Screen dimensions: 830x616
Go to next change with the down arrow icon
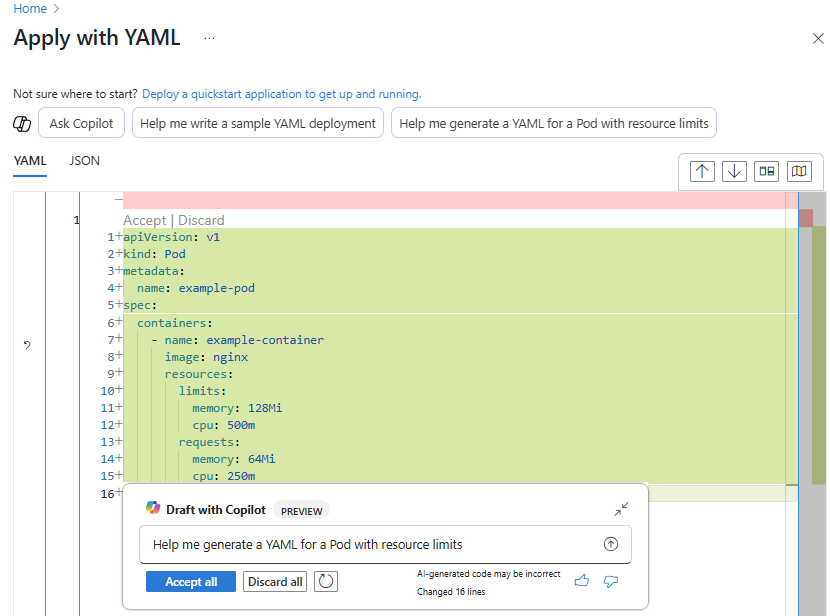pyautogui.click(x=734, y=171)
